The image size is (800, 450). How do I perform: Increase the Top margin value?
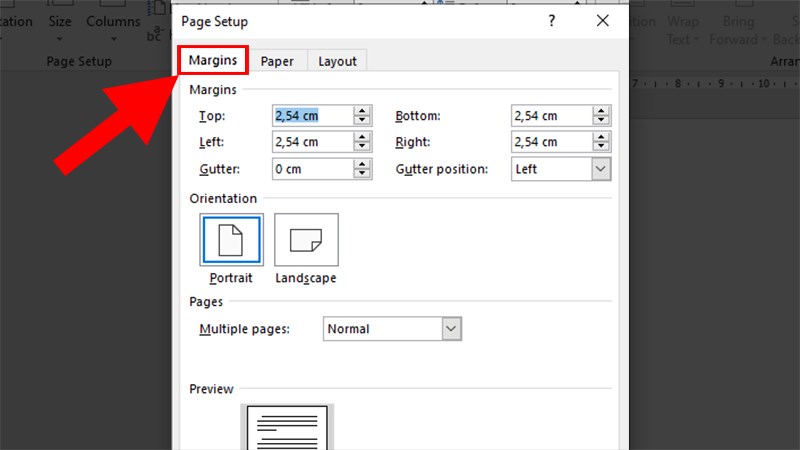point(362,111)
